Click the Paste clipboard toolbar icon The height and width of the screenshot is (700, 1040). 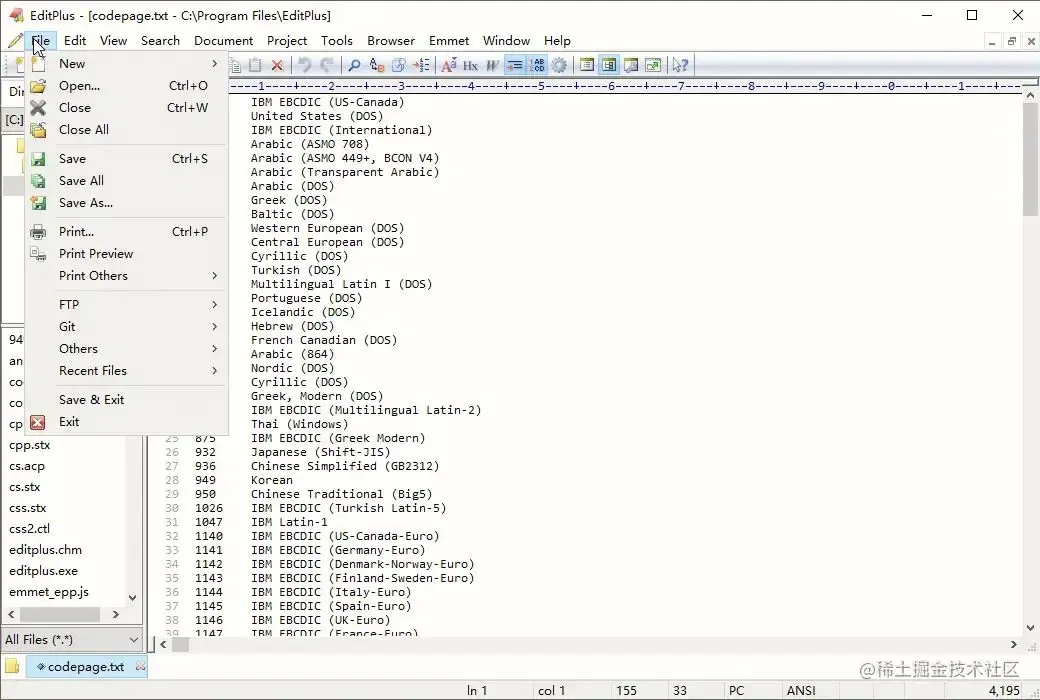pos(255,65)
